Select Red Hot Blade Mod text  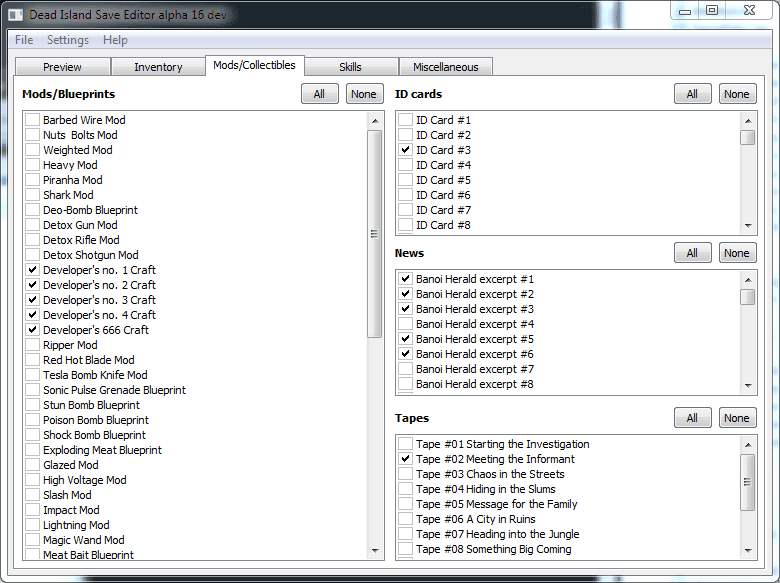89,360
